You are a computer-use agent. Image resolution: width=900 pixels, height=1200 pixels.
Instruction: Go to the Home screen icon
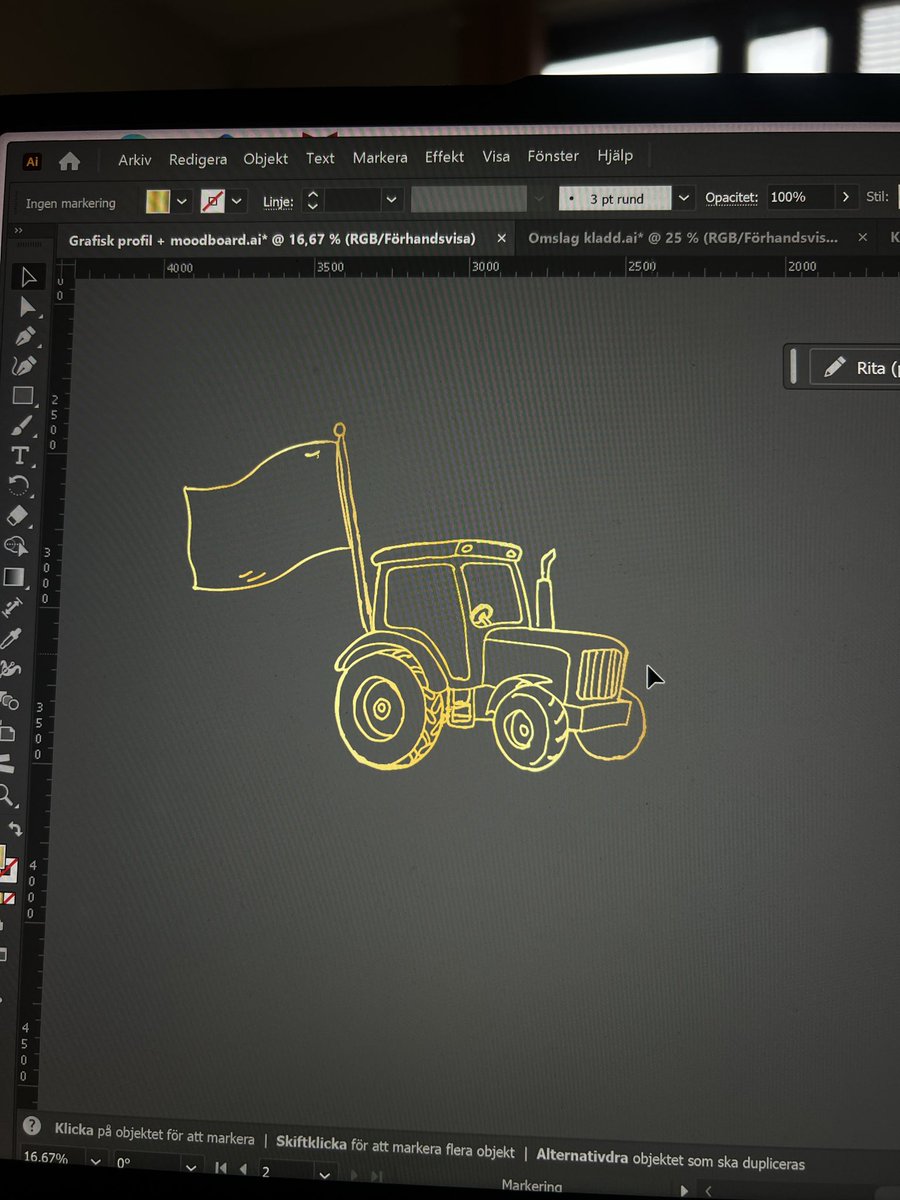tap(69, 160)
